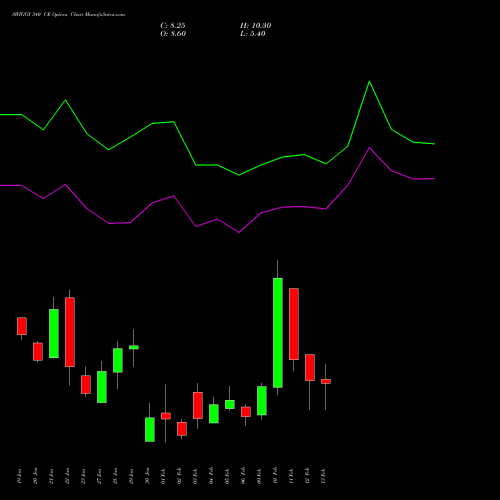Click the close value C: 8.25
This screenshot has height=500, width=500.
(173, 26)
